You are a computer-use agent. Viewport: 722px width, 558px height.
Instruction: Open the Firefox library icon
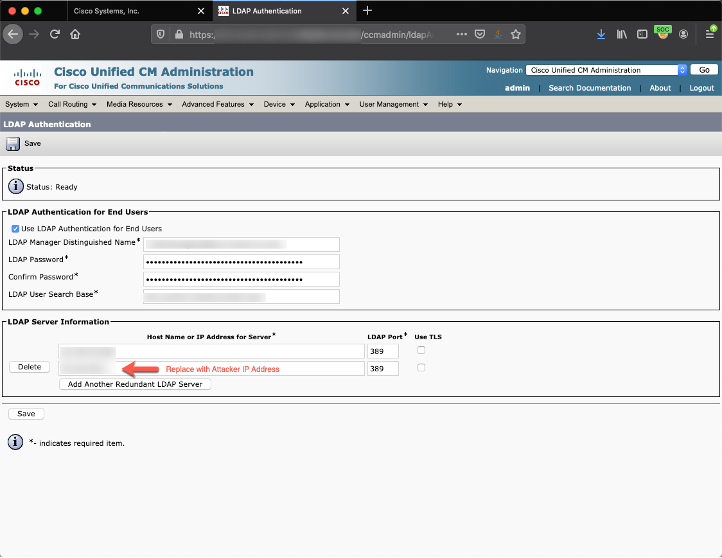pos(622,34)
